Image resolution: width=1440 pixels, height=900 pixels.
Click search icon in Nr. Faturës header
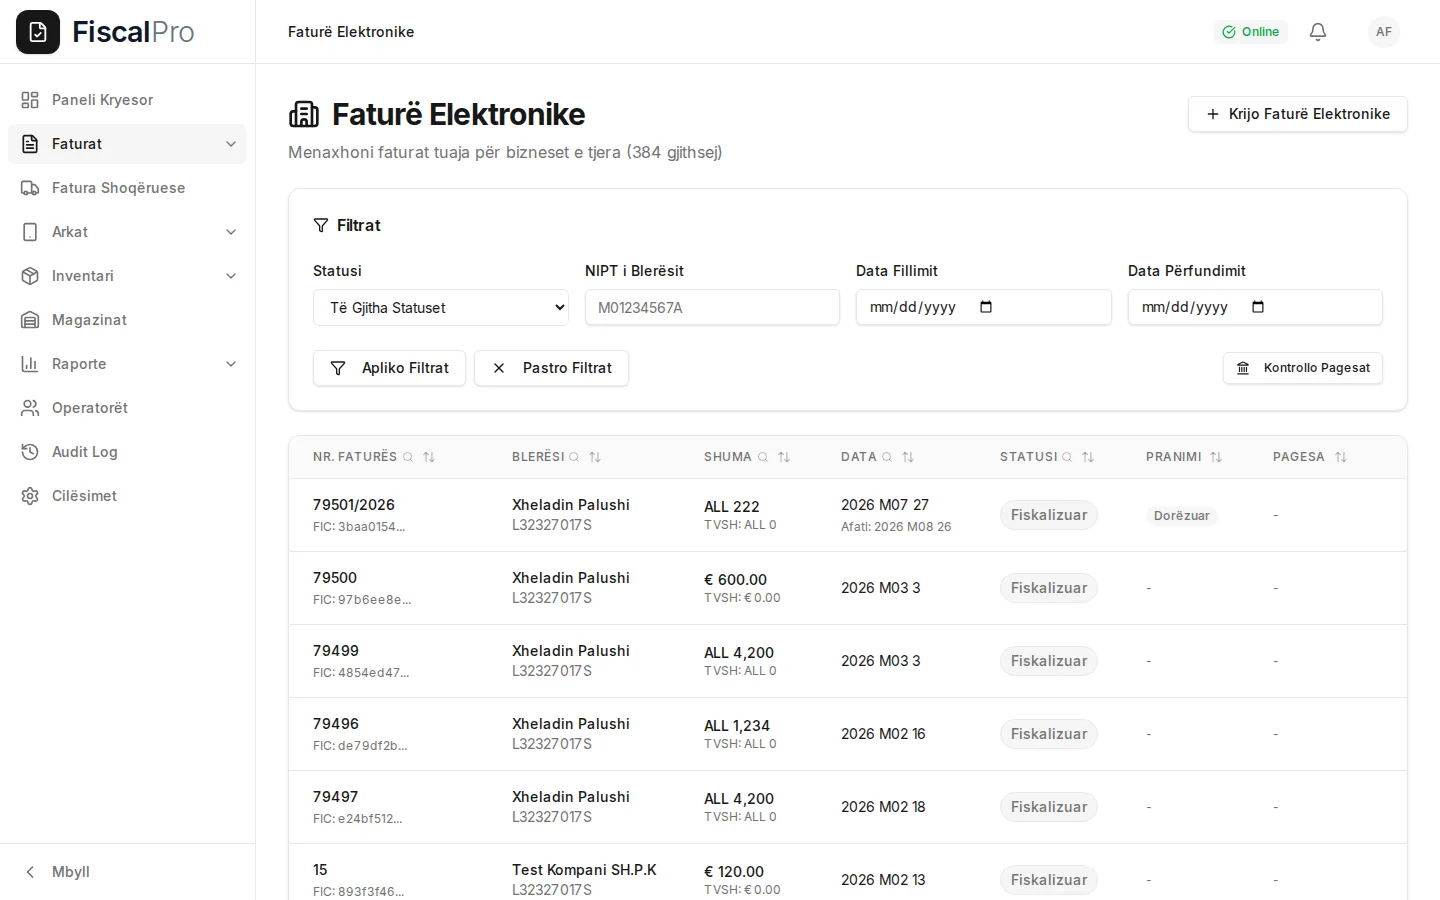[x=408, y=457]
